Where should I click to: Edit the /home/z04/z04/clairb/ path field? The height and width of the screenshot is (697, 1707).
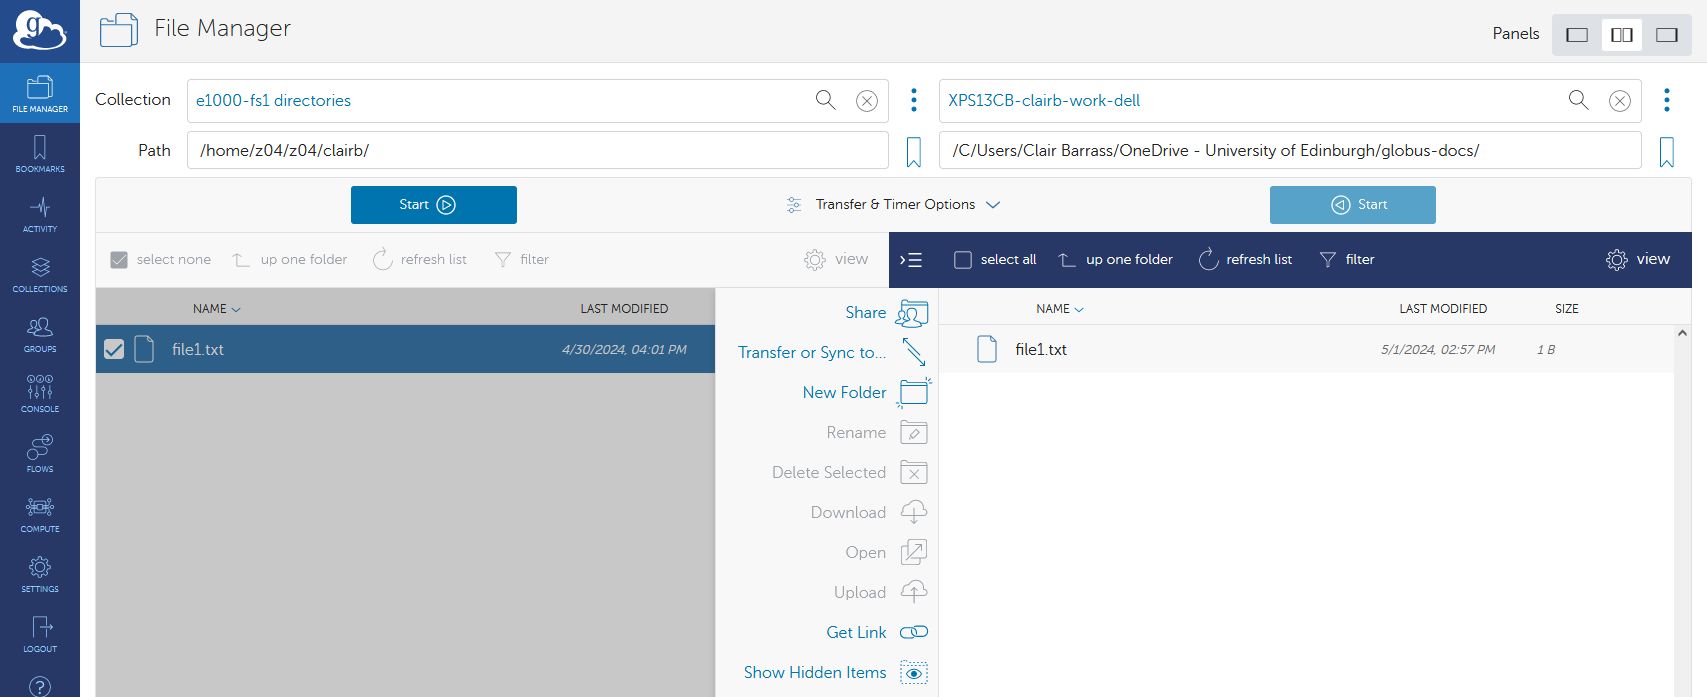538,151
